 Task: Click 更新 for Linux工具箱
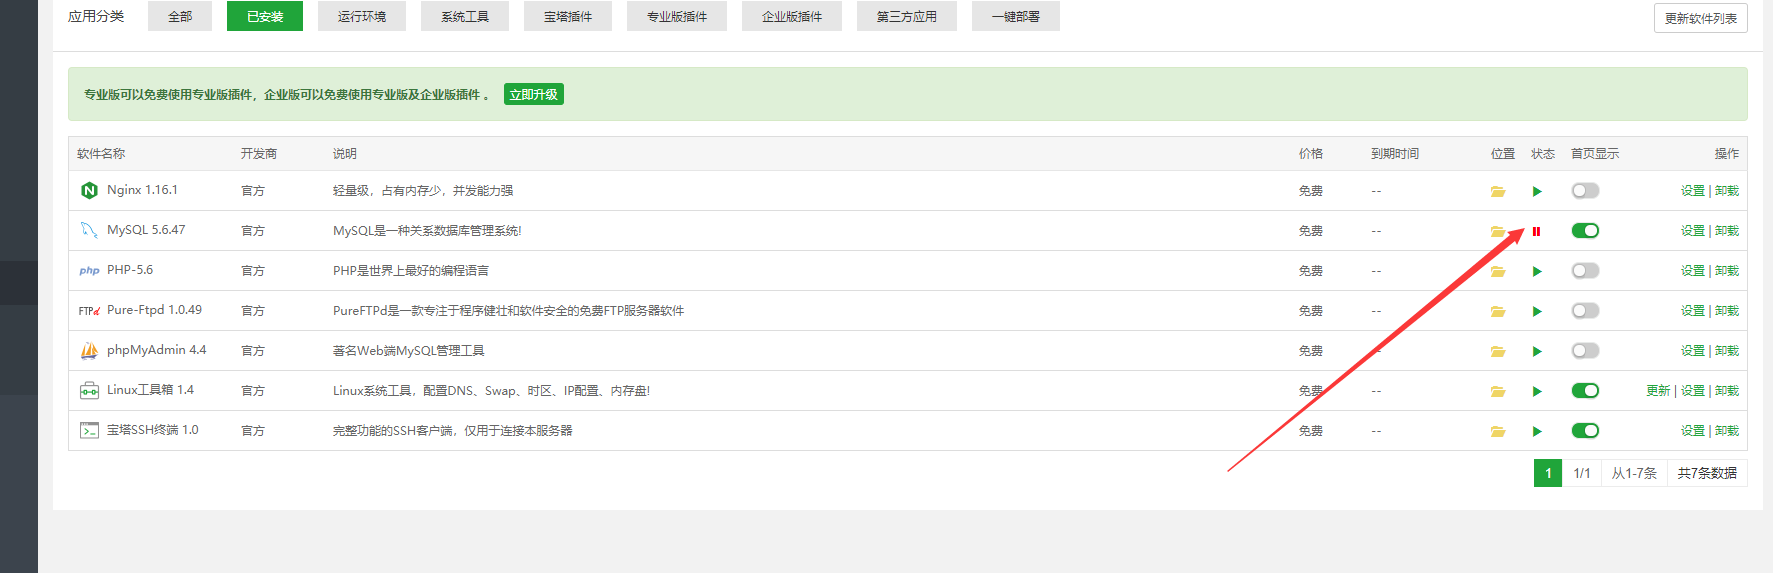(1658, 391)
